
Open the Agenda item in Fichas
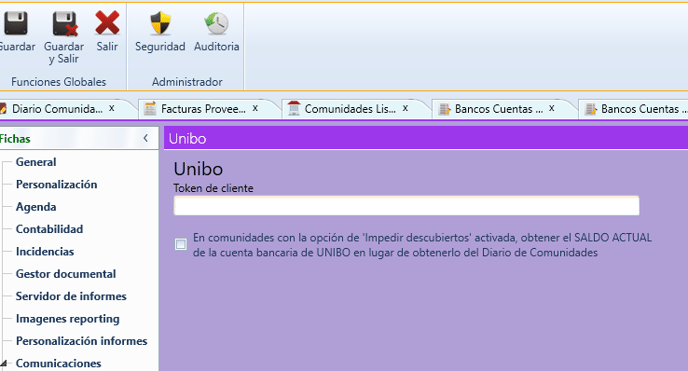tap(36, 207)
